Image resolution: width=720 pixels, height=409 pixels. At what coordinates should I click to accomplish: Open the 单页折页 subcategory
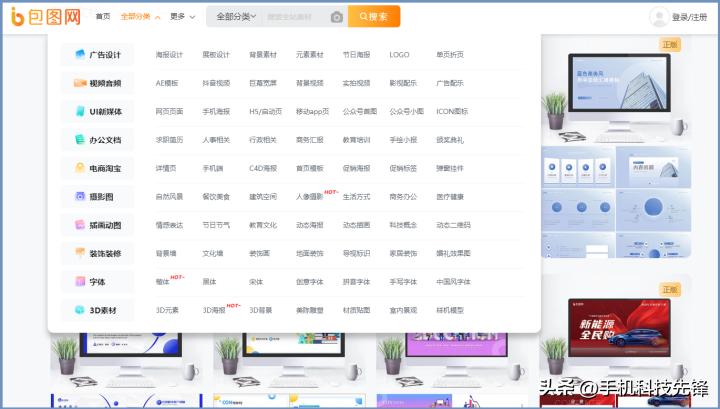(x=450, y=55)
